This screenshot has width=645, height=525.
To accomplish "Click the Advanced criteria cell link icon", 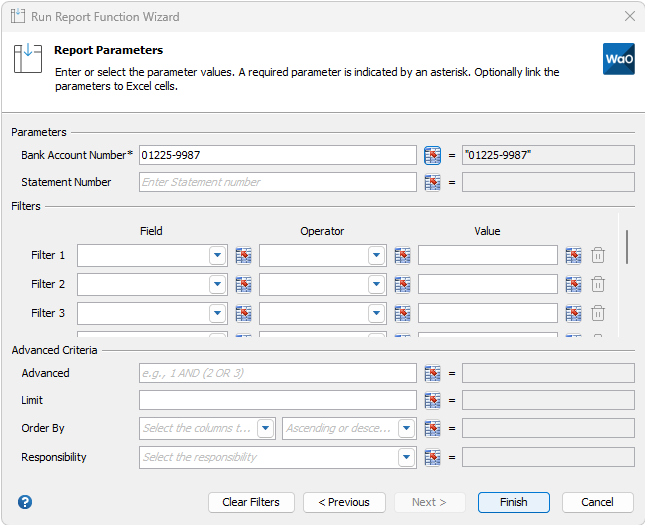I will (x=432, y=373).
